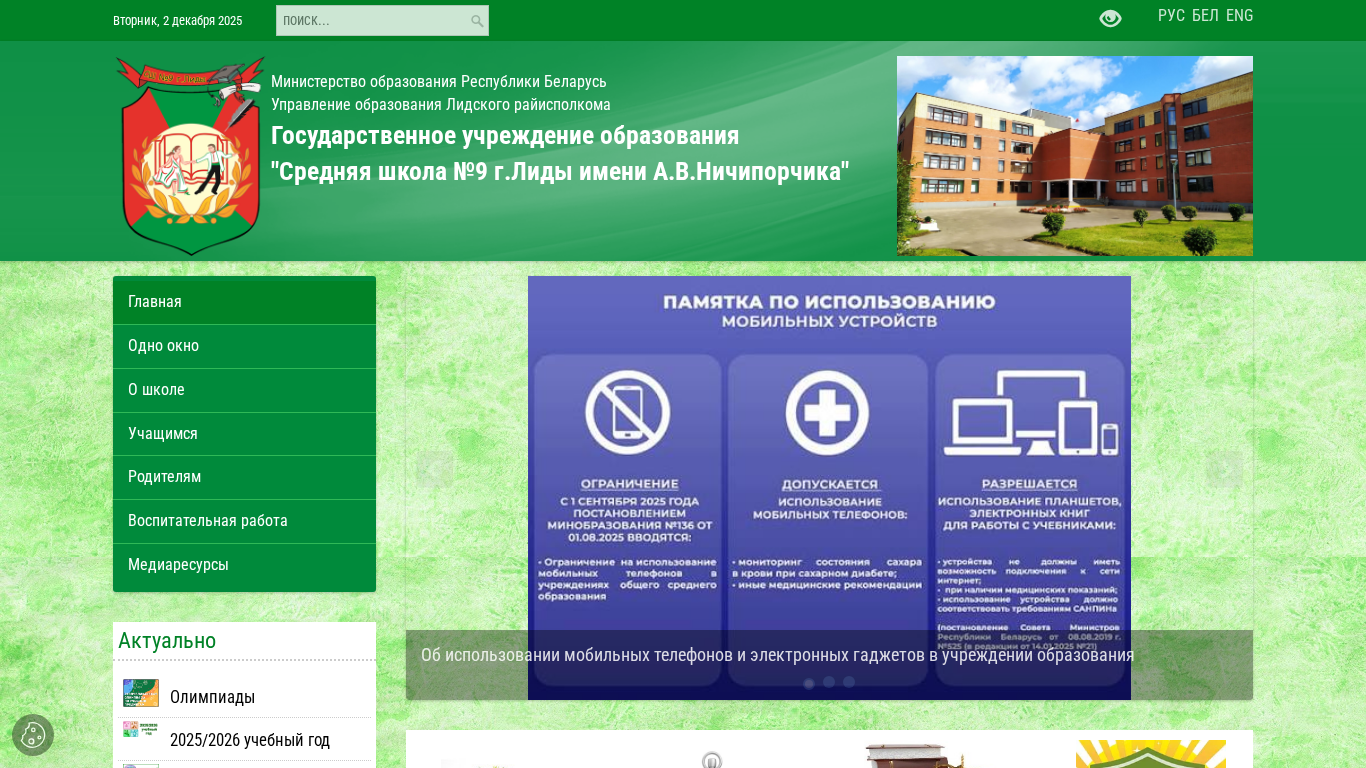Click the search magnifier icon

pos(477,21)
